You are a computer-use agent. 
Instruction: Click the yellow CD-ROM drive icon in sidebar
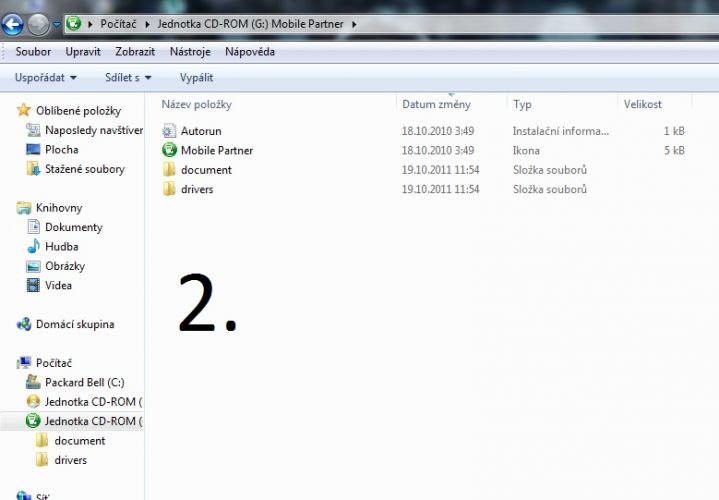(x=33, y=401)
